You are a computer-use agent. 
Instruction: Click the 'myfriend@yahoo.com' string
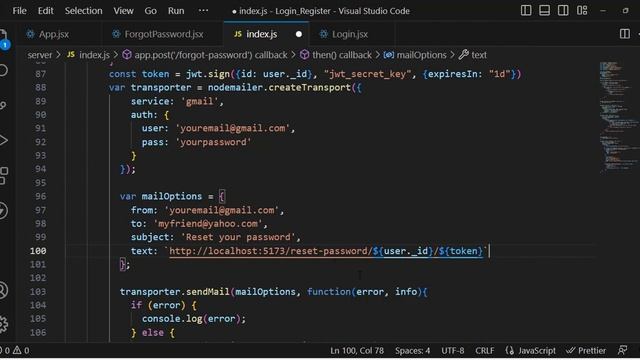(208, 224)
